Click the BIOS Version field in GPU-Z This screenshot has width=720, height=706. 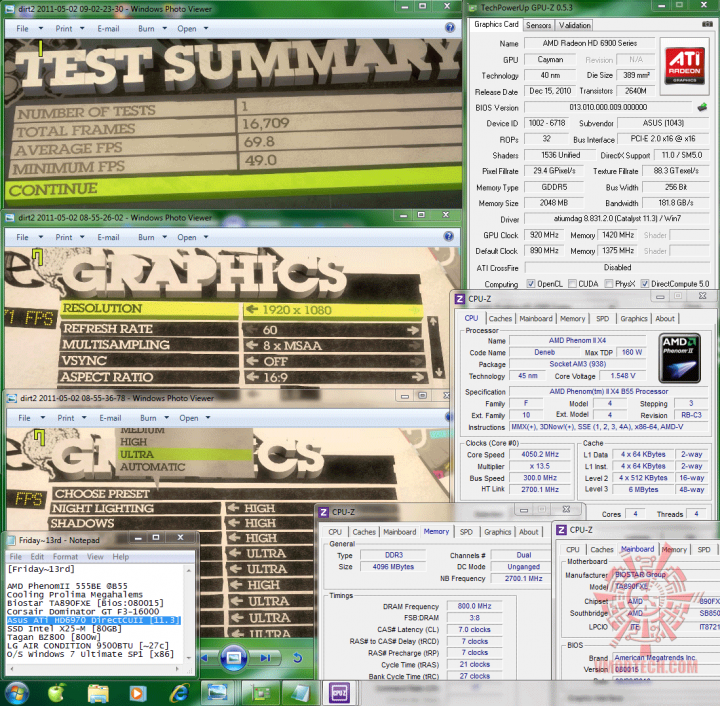608,107
